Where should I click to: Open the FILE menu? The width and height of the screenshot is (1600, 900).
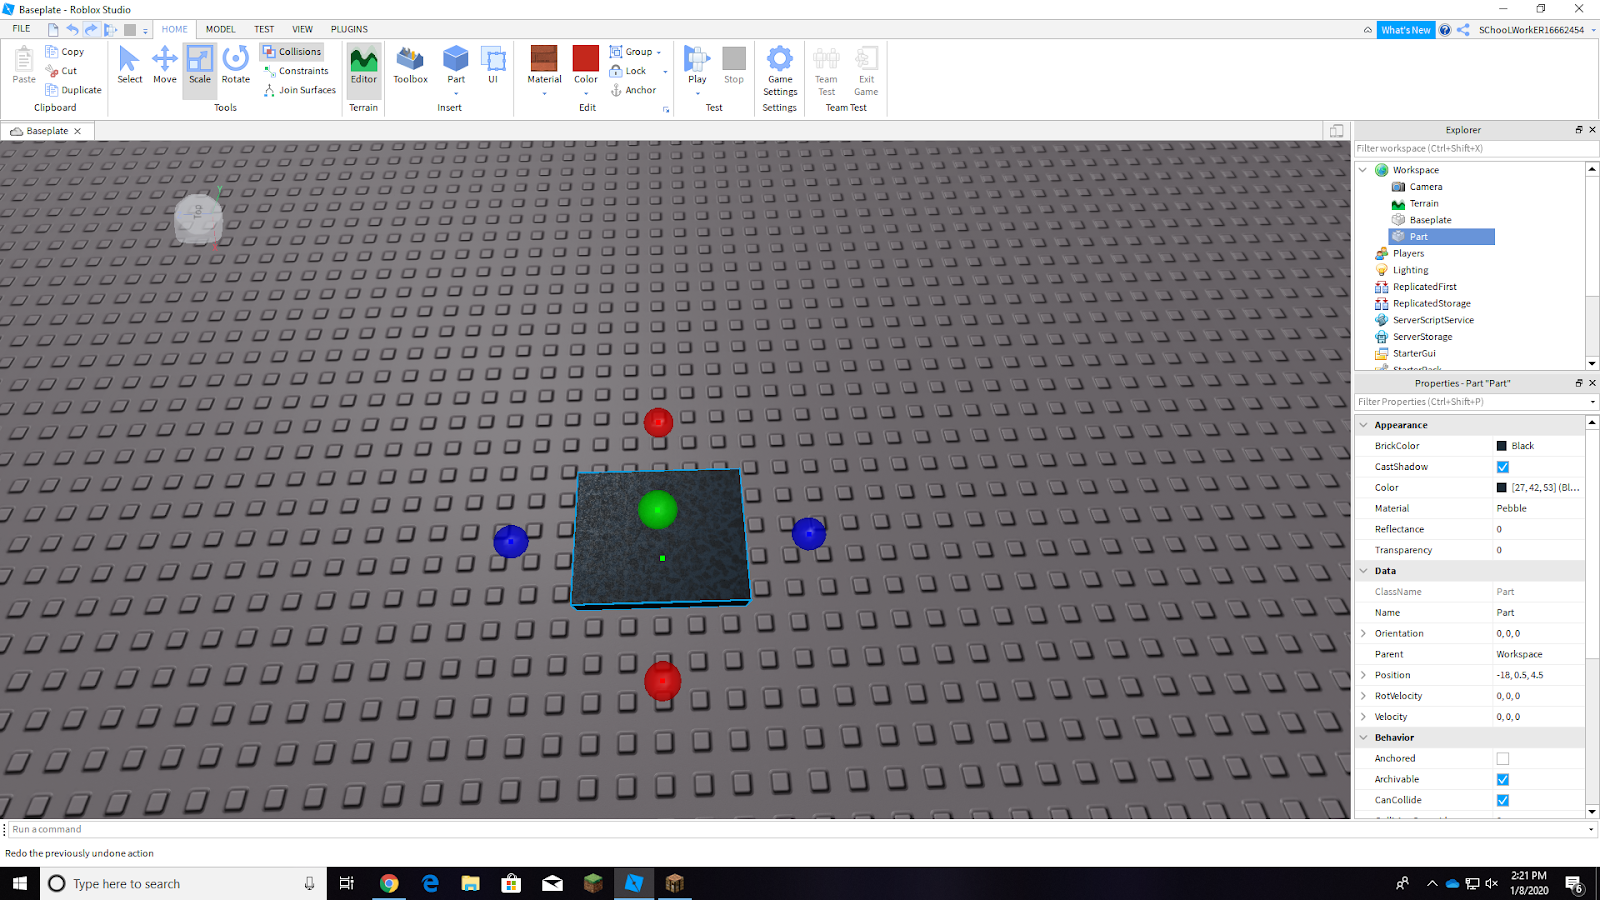[x=21, y=29]
